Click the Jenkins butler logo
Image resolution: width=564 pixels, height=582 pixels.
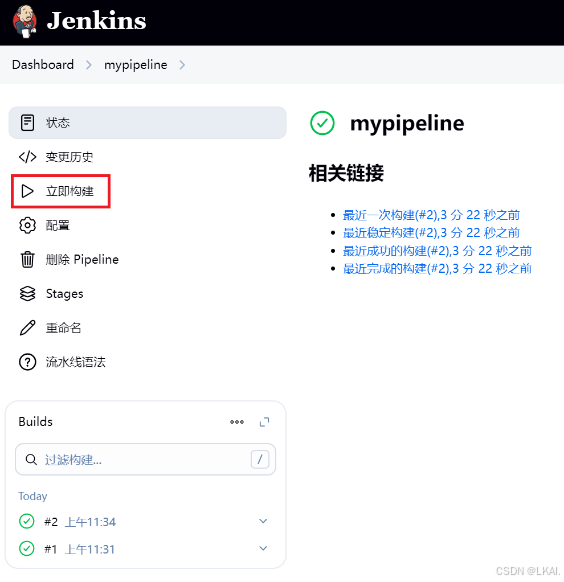[25, 21]
